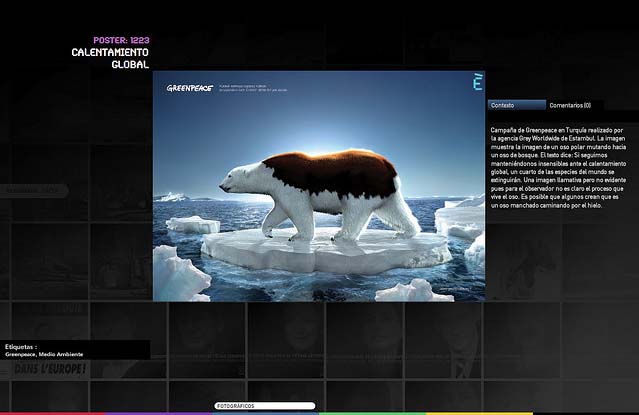Click the cyan icon at poster's top-right corner
Viewport: 639px width, 415px height.
tap(477, 81)
